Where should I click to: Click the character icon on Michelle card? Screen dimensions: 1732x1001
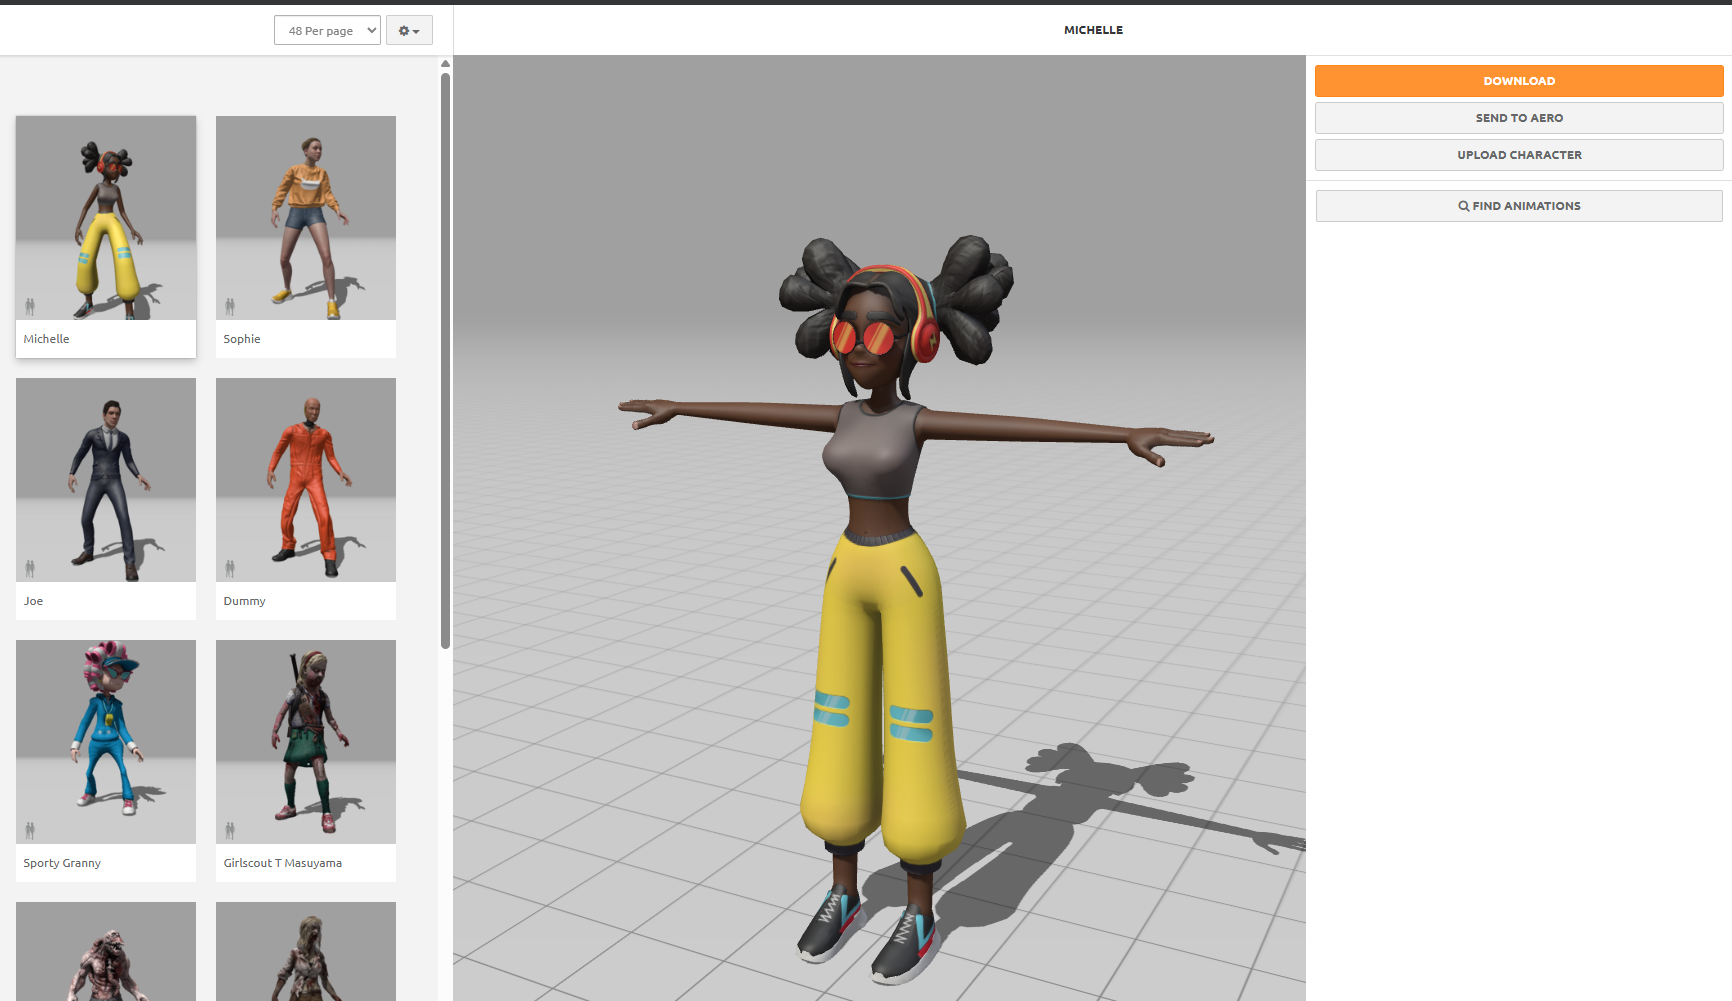coord(30,306)
